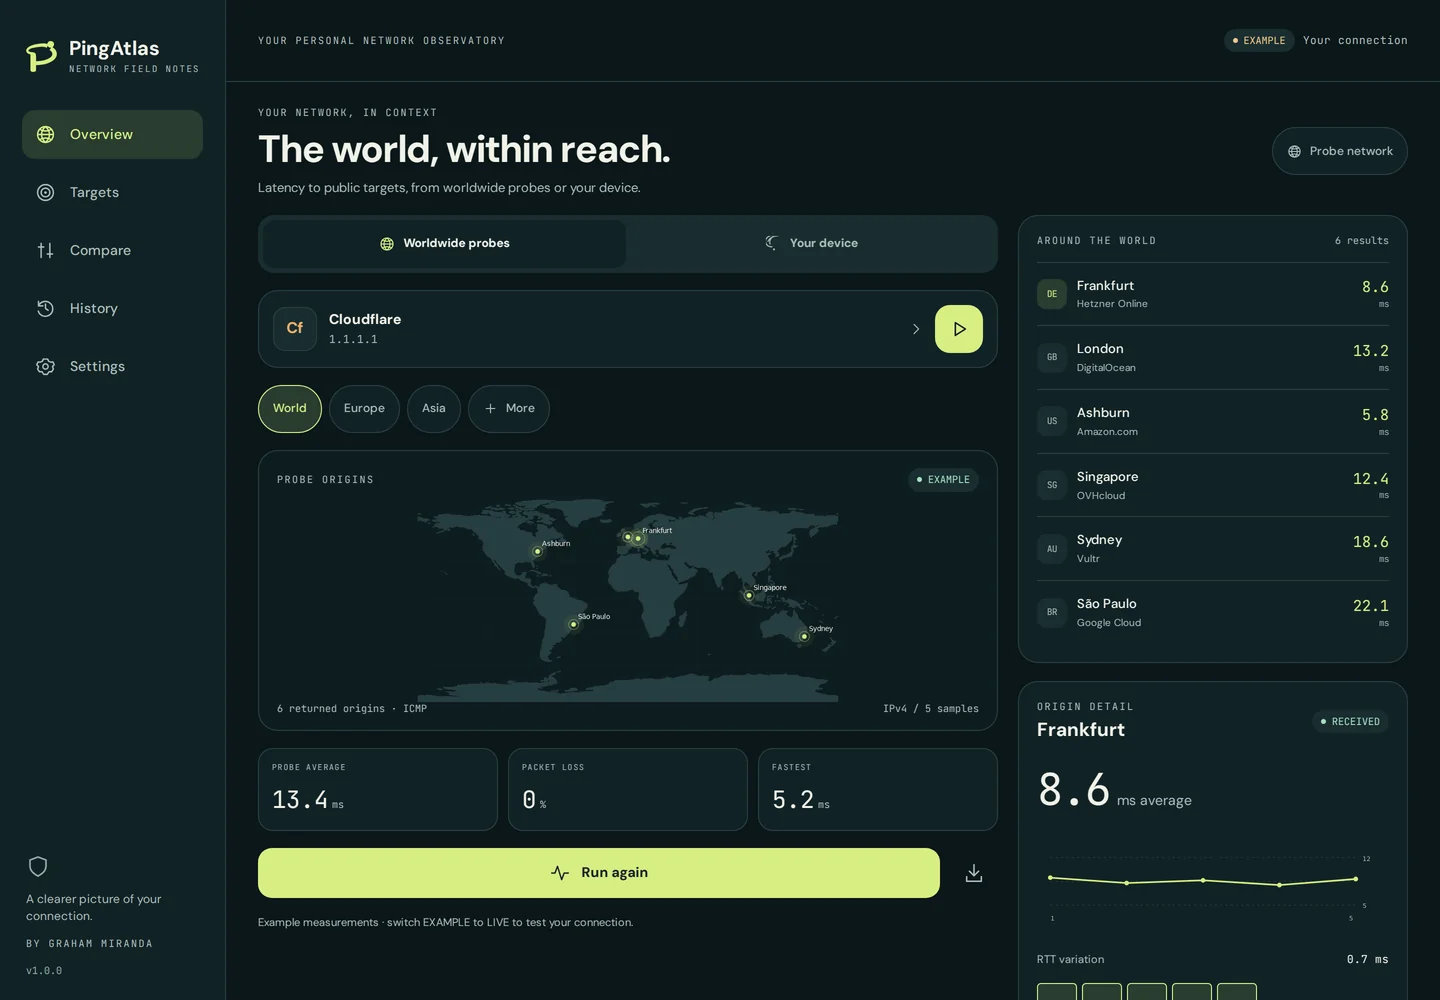Click the BR country badge for São Paulo
The height and width of the screenshot is (1000, 1440).
[x=1052, y=612]
